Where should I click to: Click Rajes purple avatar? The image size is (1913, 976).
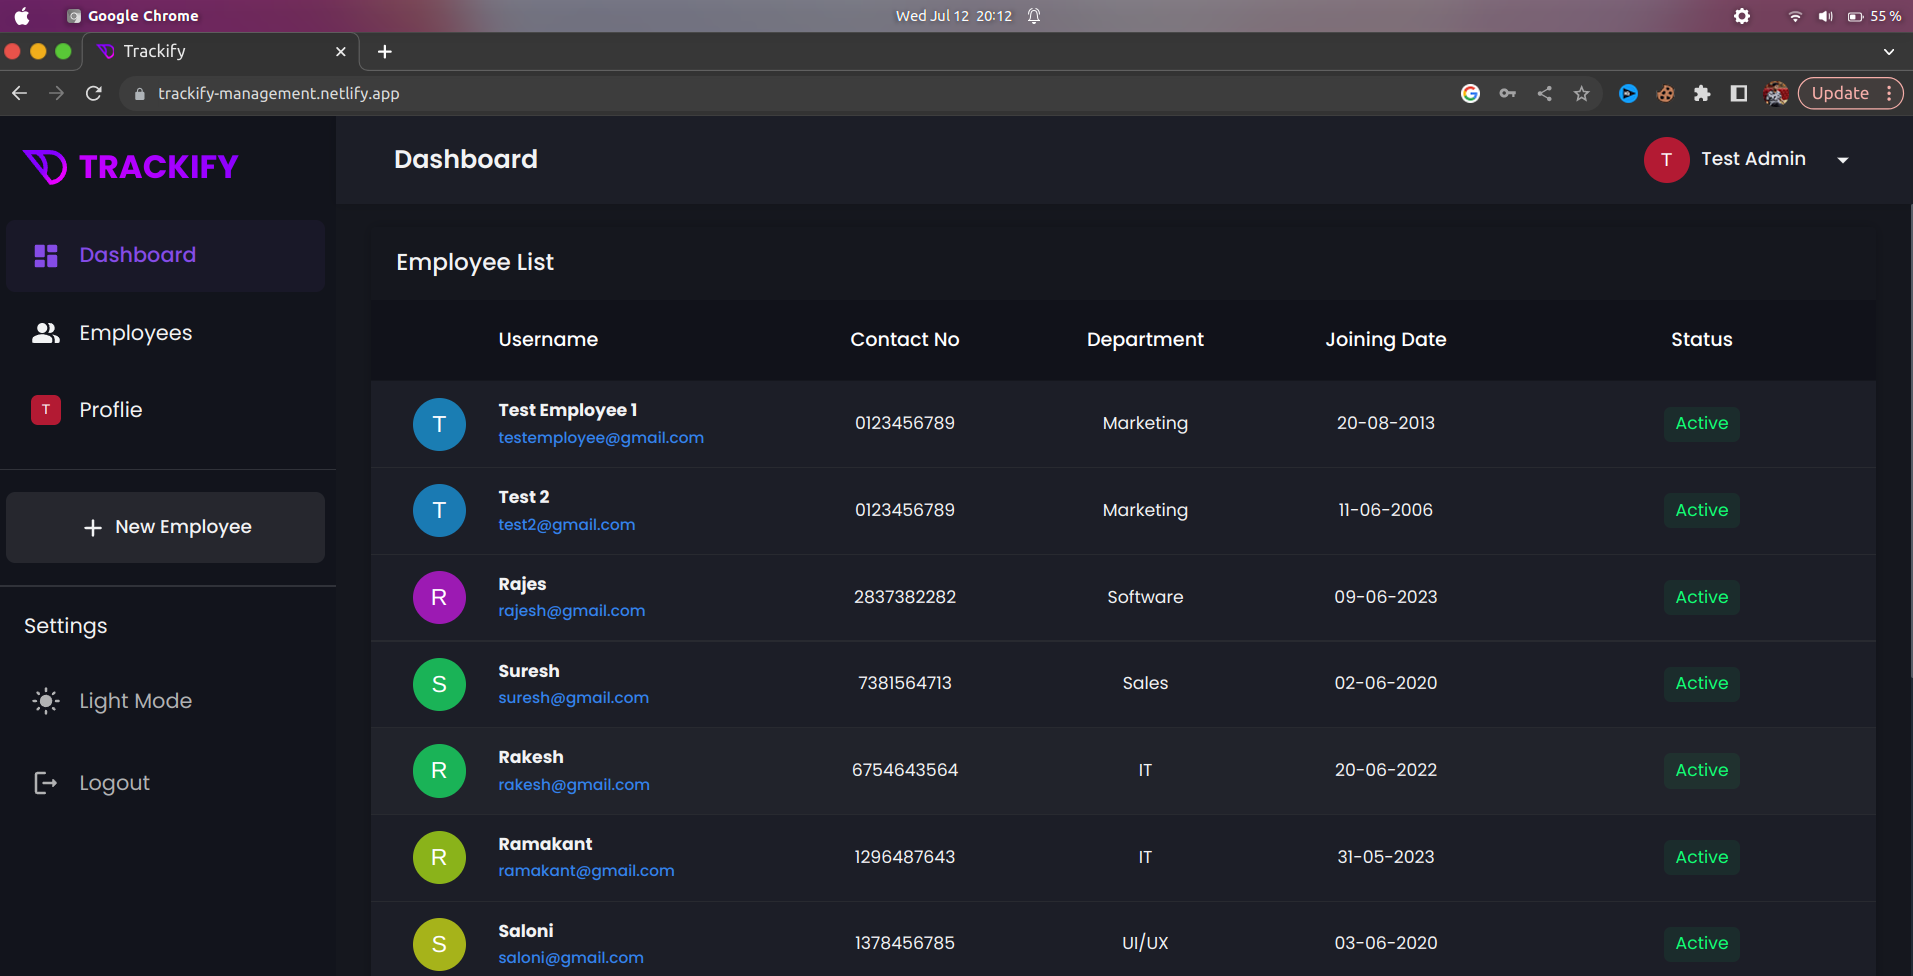[x=439, y=597]
